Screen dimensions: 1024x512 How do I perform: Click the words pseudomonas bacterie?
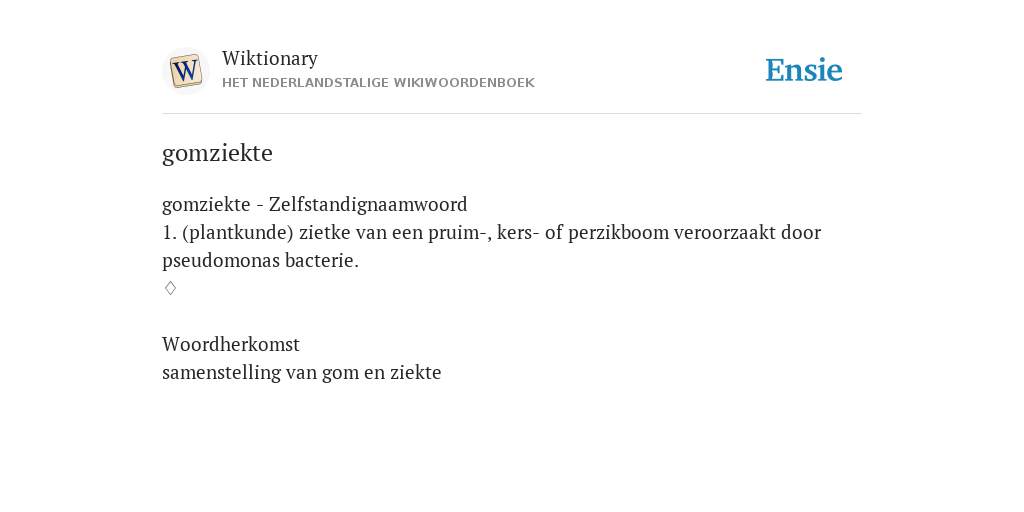tap(261, 261)
